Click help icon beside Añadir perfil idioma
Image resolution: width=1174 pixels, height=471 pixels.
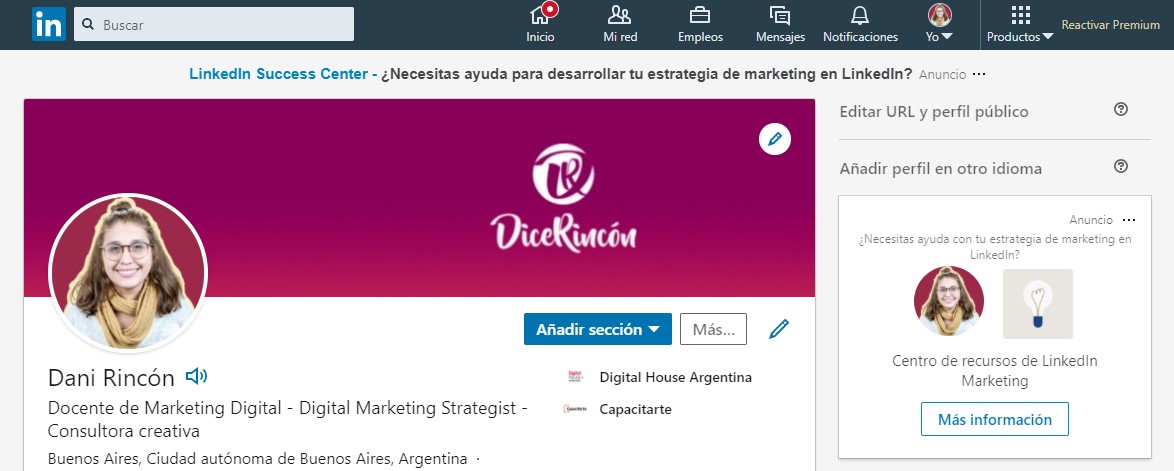click(x=1120, y=166)
